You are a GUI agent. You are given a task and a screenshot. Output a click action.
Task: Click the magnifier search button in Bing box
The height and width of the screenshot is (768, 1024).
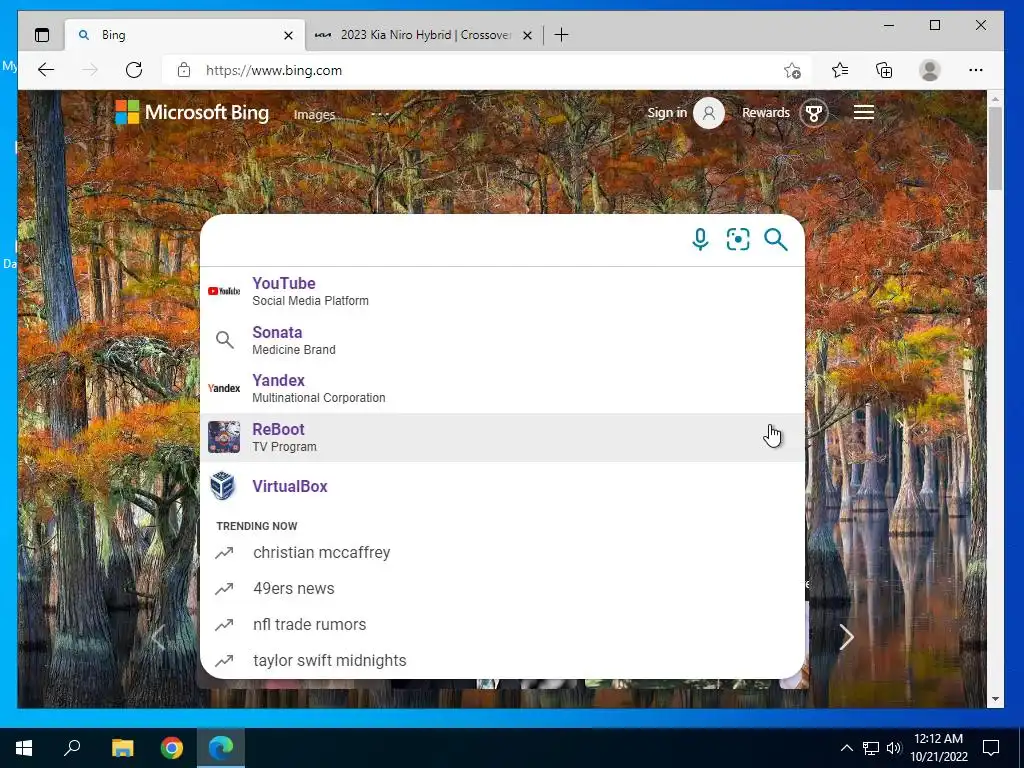coord(776,240)
